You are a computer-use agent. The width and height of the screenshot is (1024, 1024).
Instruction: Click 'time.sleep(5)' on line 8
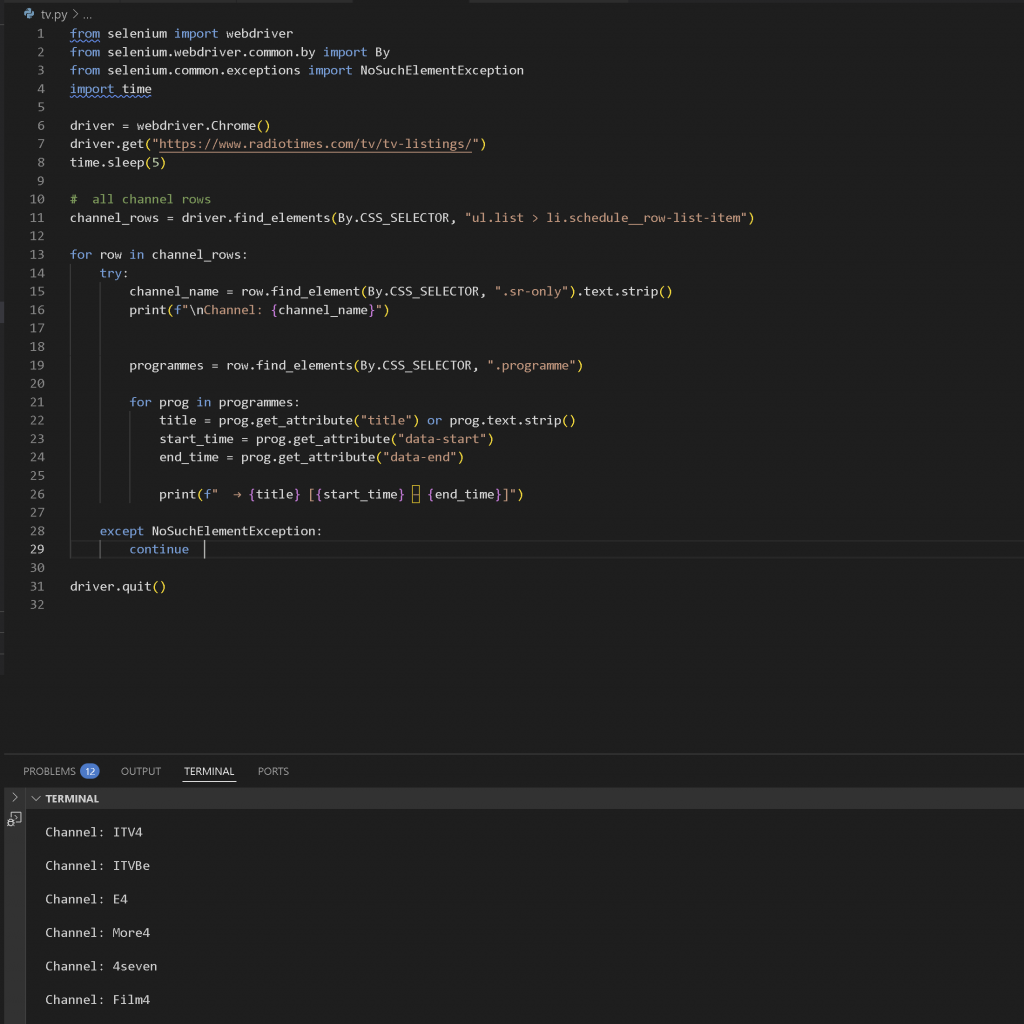(x=118, y=163)
